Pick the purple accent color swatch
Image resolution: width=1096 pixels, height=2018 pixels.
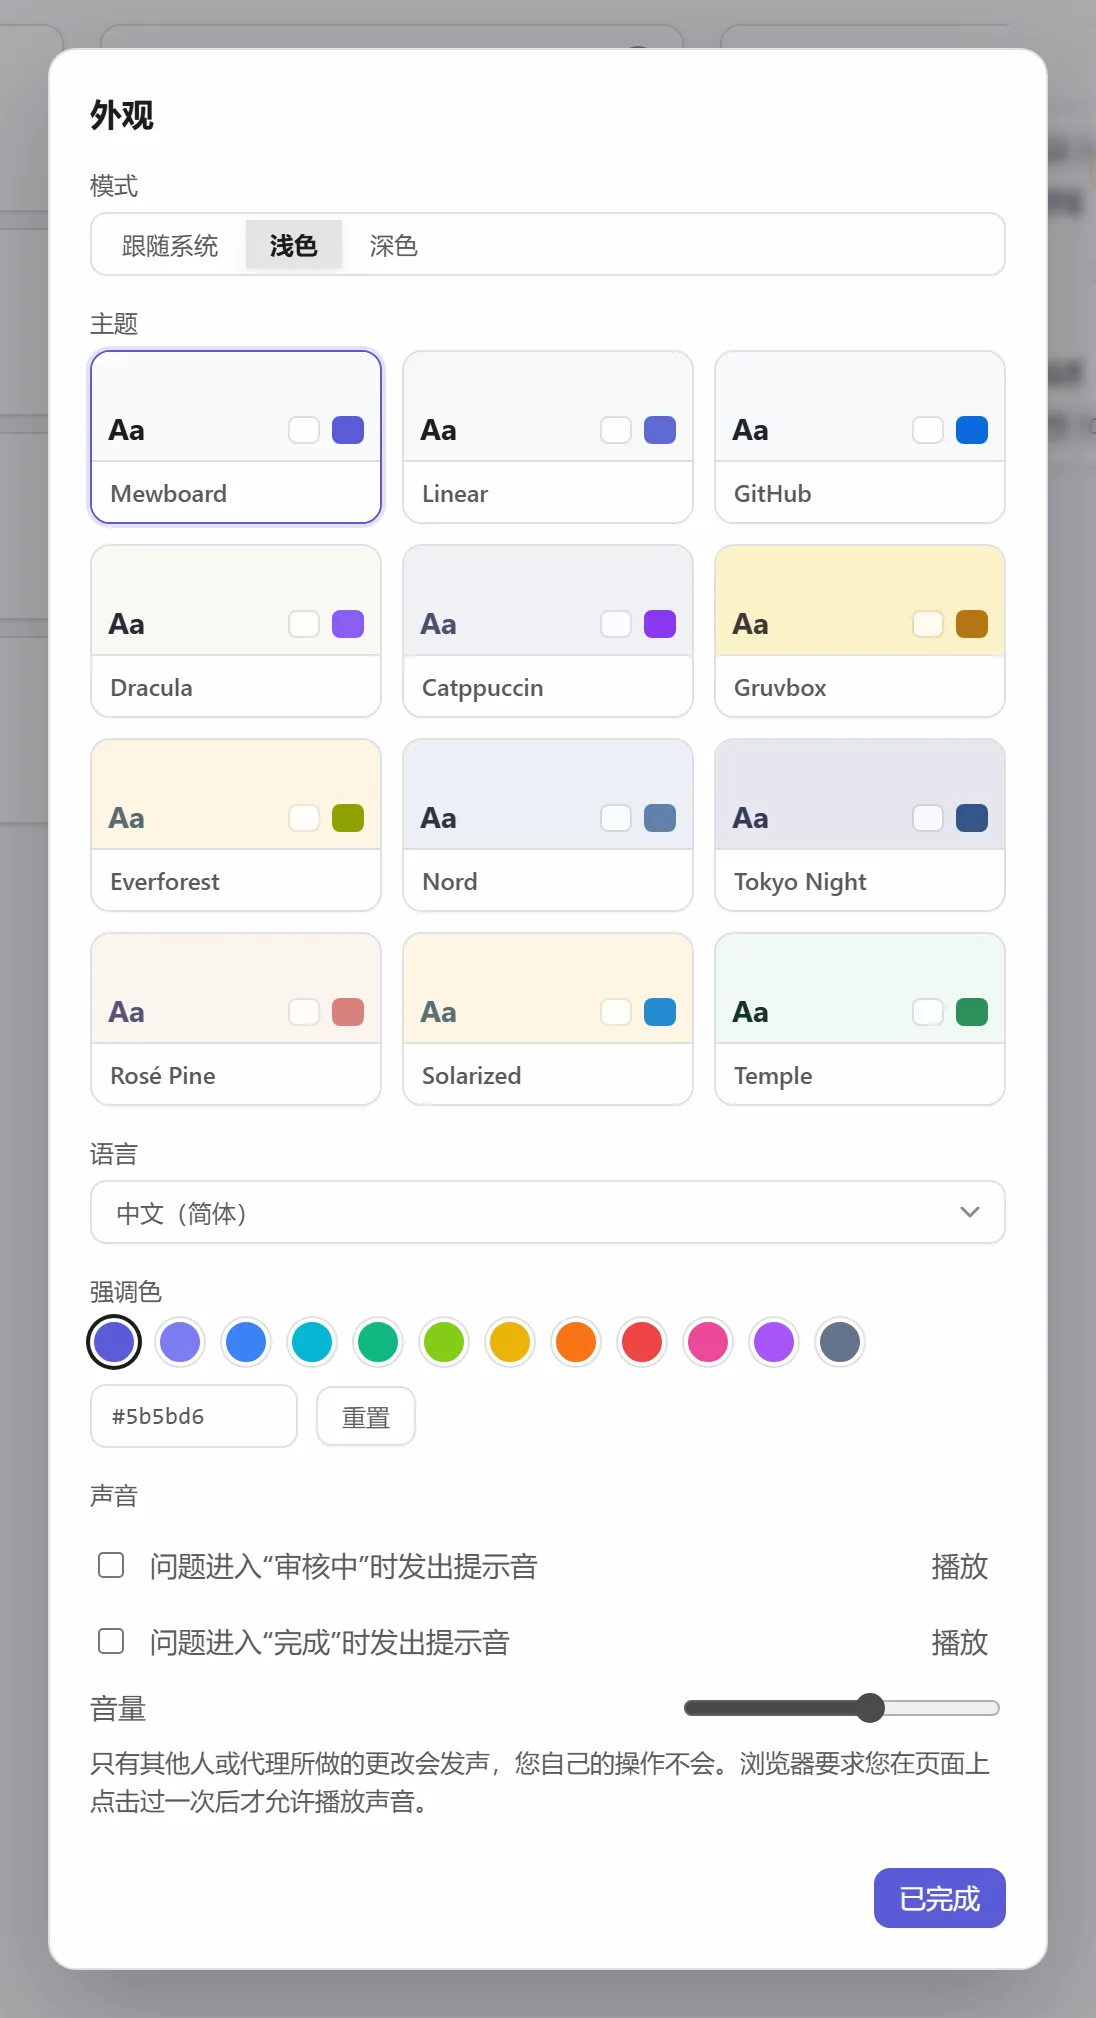point(774,1342)
